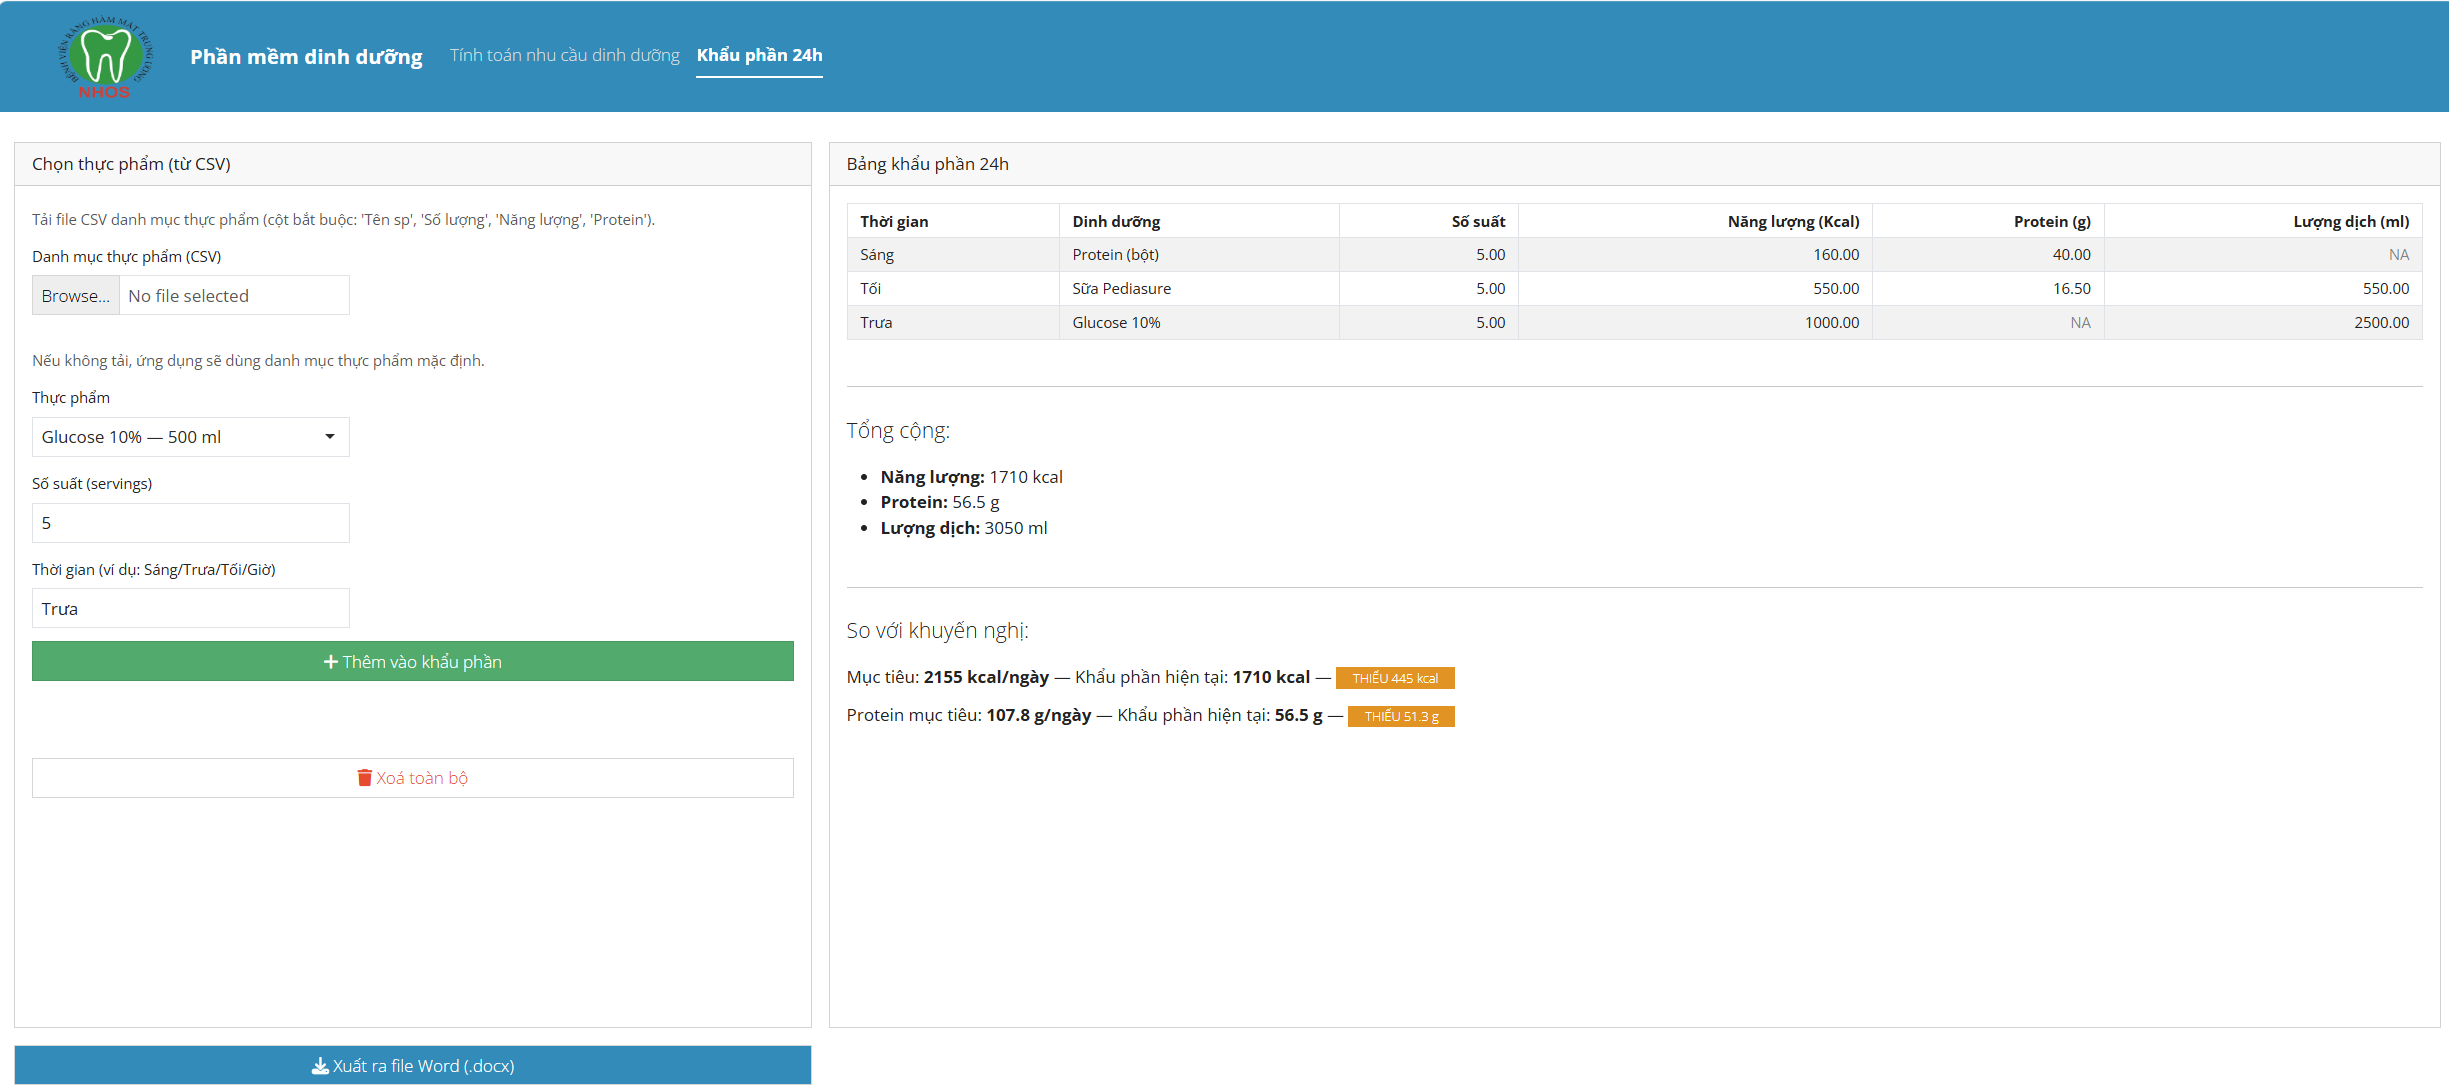
Task: Click the trash icon on Xoá toàn bộ
Action: 364,778
